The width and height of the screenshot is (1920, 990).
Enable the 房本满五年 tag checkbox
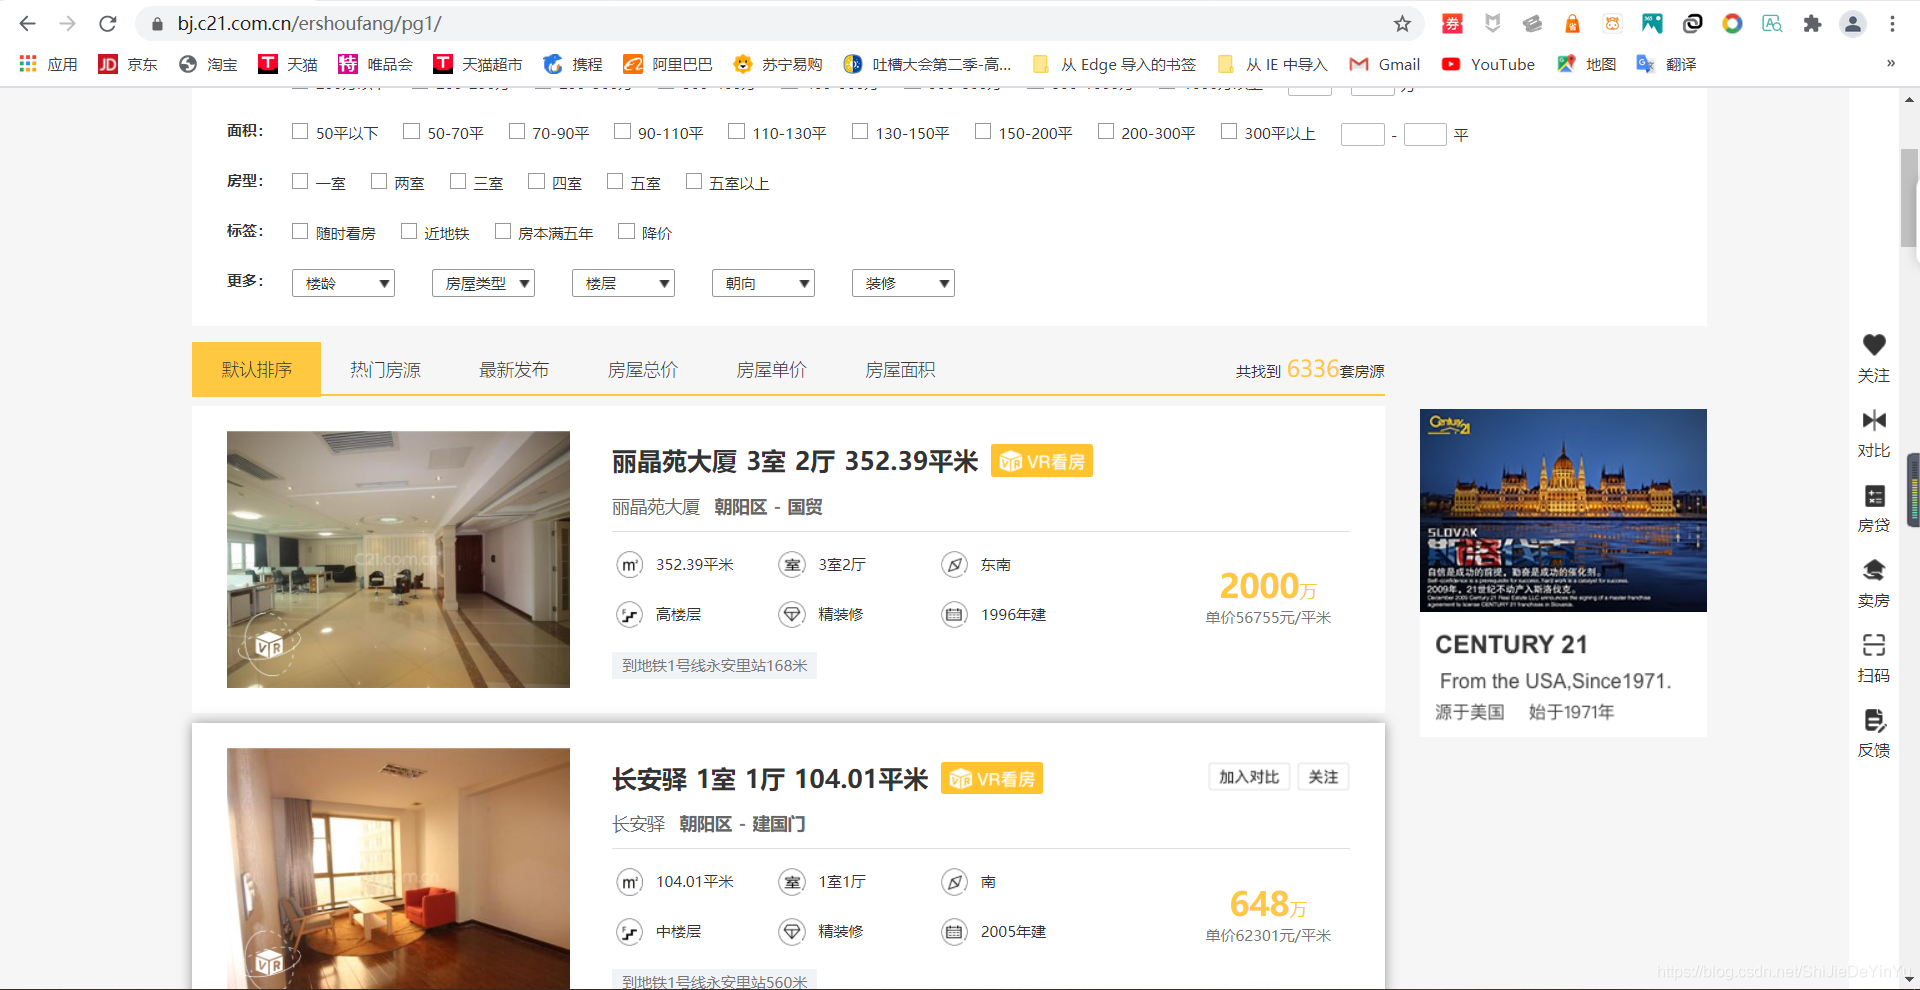click(503, 231)
